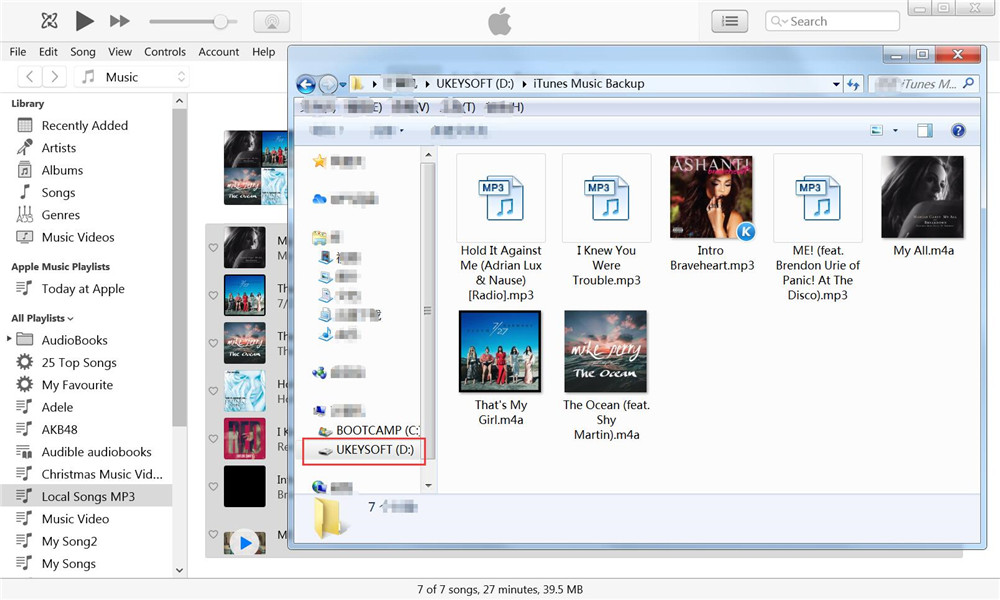Go forward in iTunes navigation
Screen dimensions: 1000x600
tap(54, 77)
